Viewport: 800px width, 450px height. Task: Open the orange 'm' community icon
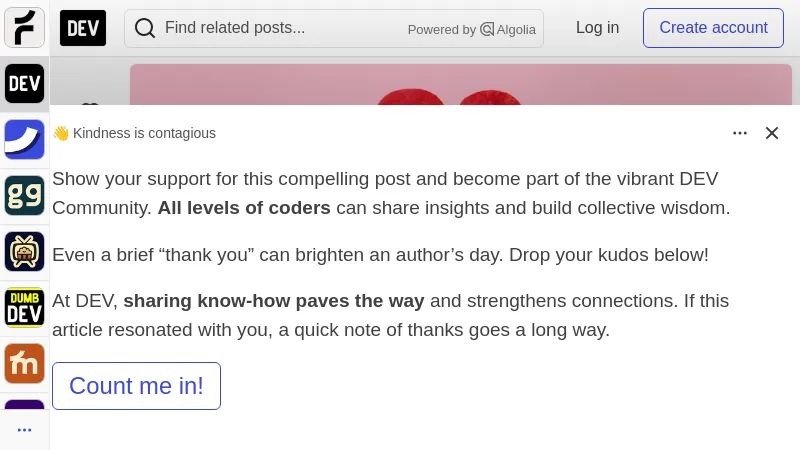[x=24, y=364]
